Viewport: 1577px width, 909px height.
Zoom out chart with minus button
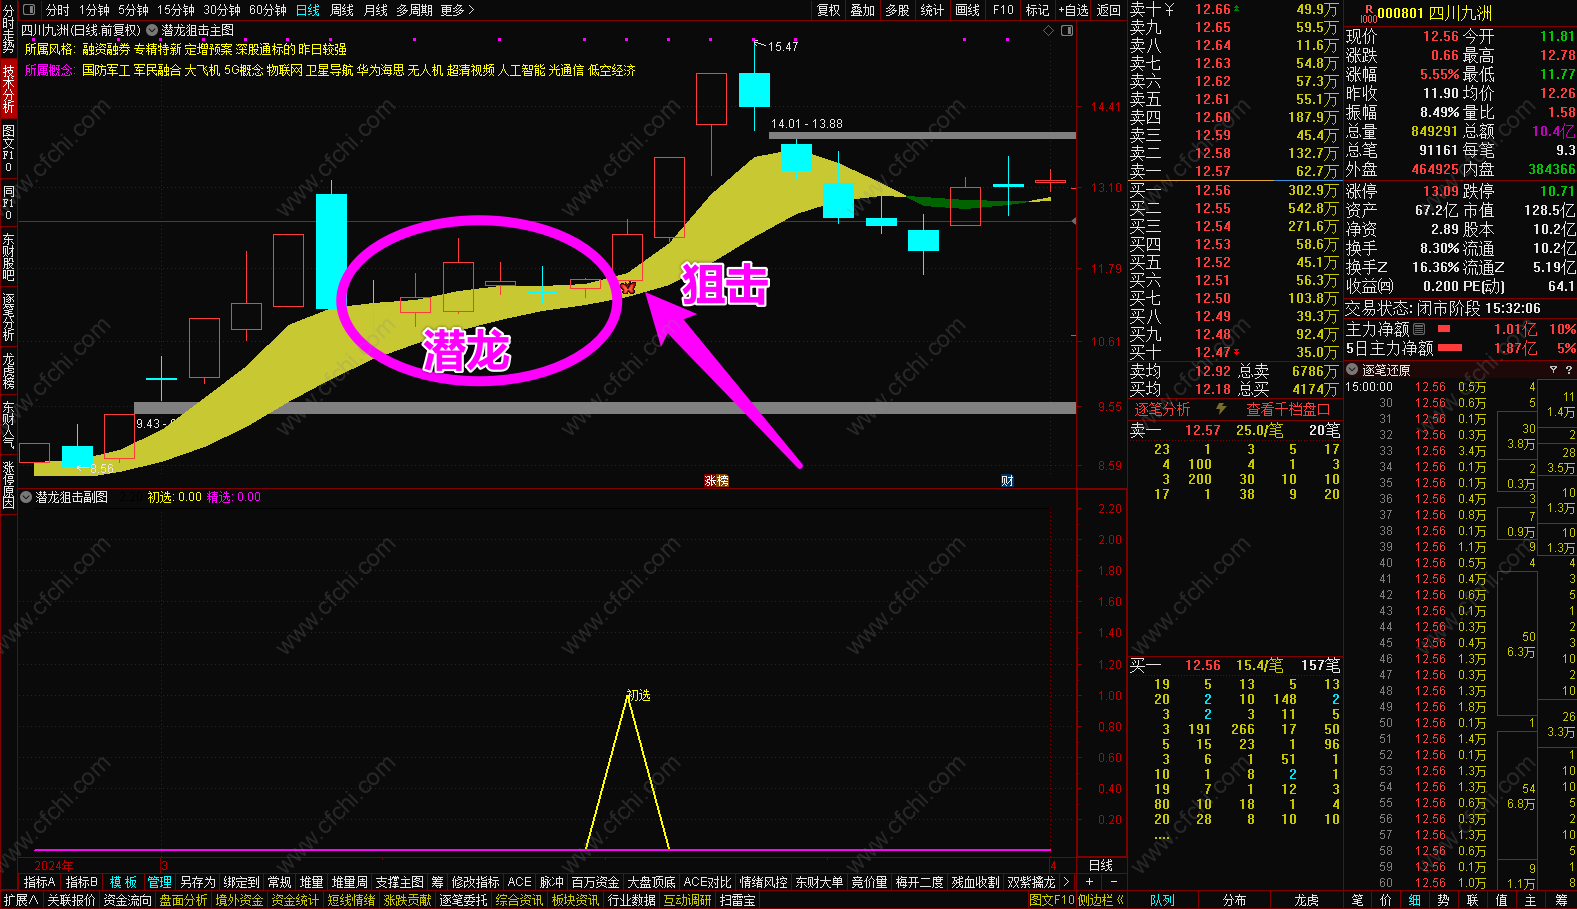coord(1115,882)
